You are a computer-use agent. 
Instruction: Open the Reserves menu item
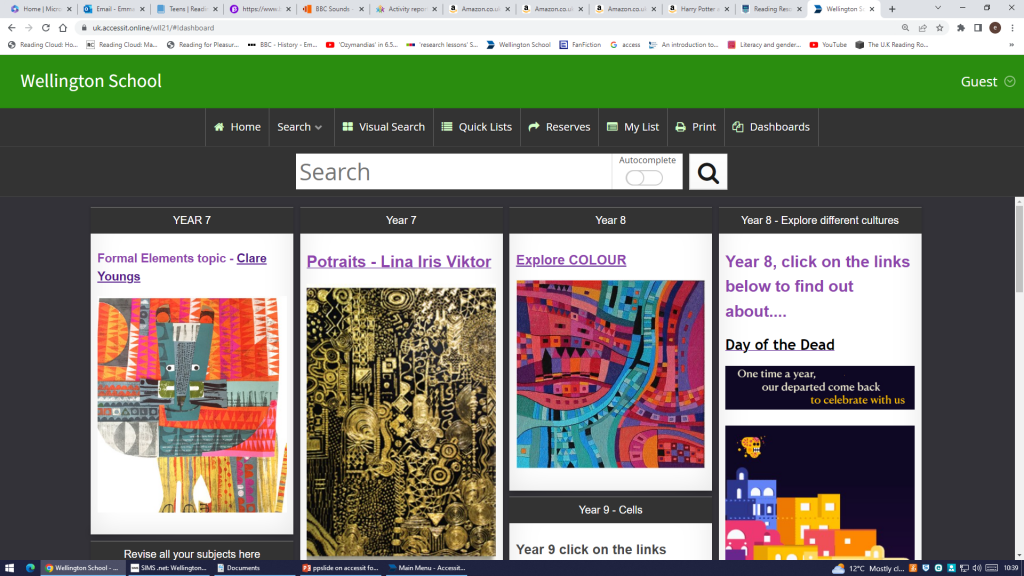(x=559, y=127)
